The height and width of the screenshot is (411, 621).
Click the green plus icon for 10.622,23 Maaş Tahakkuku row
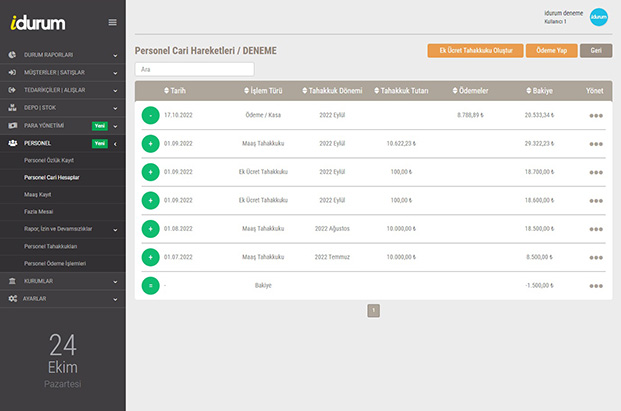coord(150,144)
